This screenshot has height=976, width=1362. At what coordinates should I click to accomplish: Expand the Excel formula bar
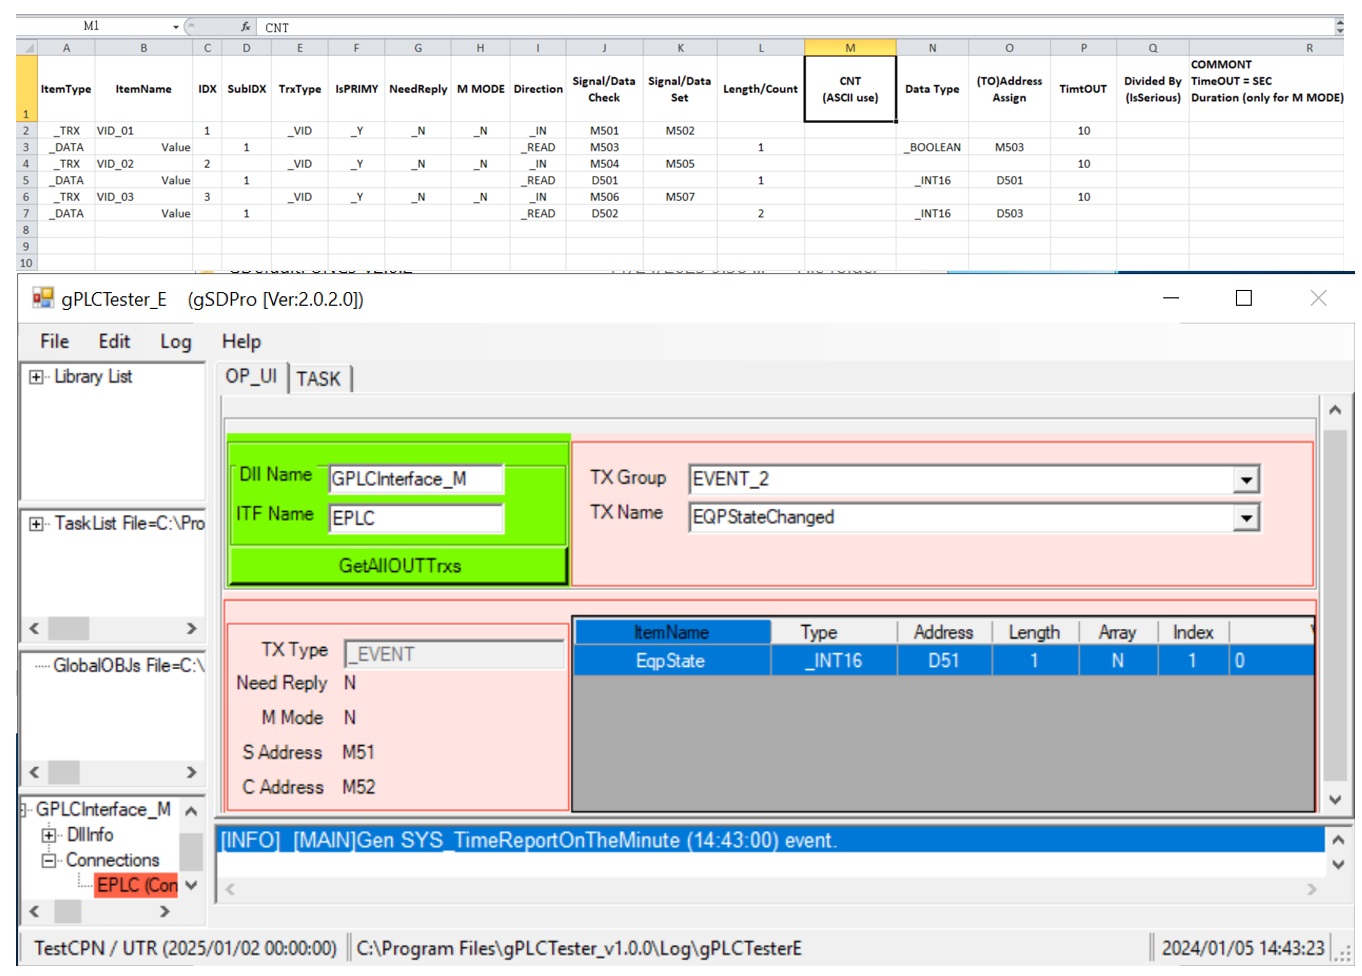click(1339, 27)
